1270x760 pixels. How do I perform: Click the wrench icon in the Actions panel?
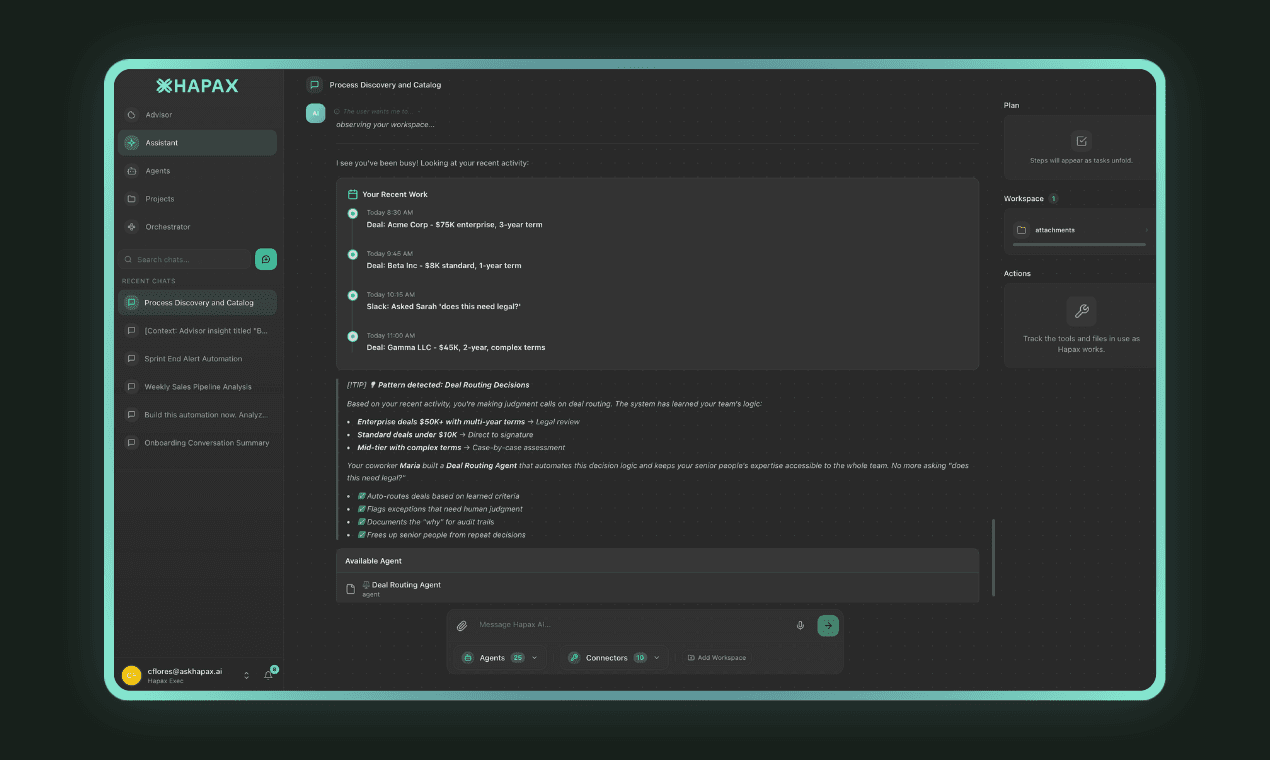1079,311
